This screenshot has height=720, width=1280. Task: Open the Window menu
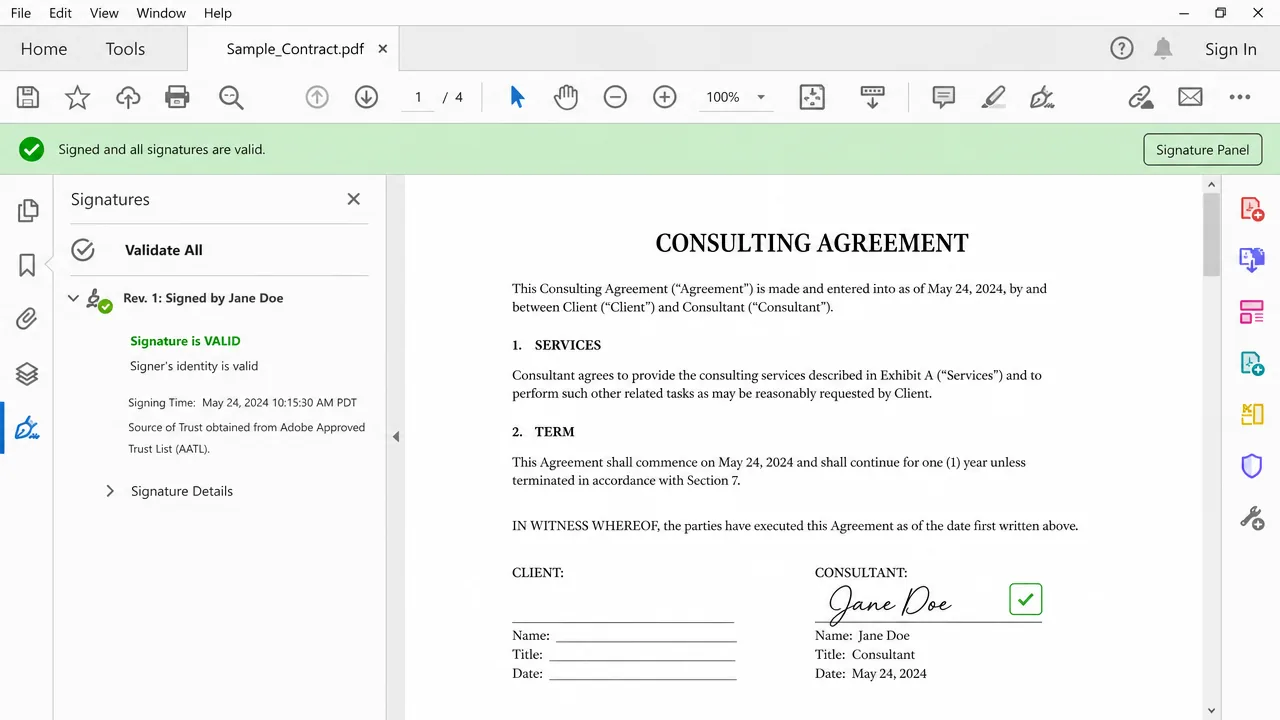coord(161,13)
